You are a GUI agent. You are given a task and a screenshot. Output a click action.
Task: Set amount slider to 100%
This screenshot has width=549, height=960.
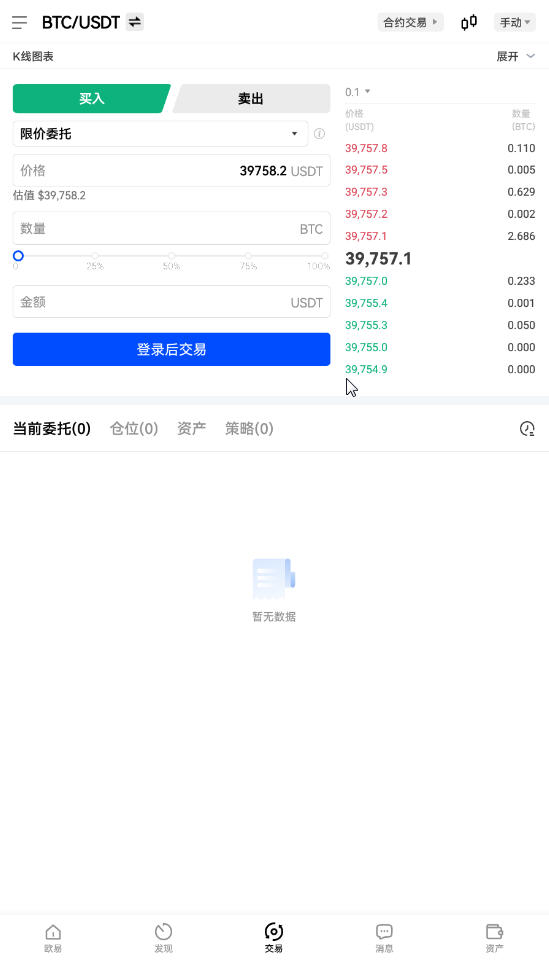(x=324, y=256)
